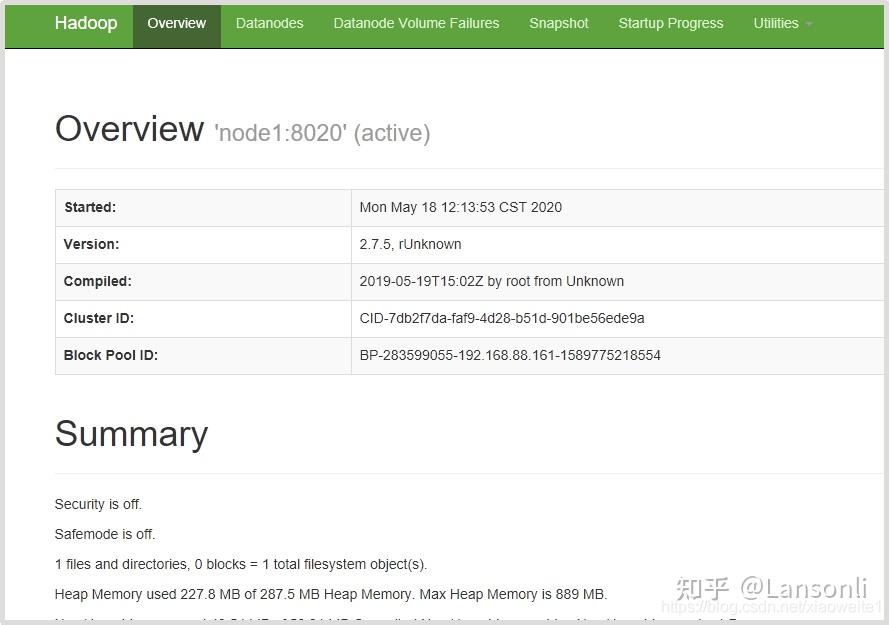Click the Heap Memory usage line
The width and height of the screenshot is (890, 625).
coord(332,594)
